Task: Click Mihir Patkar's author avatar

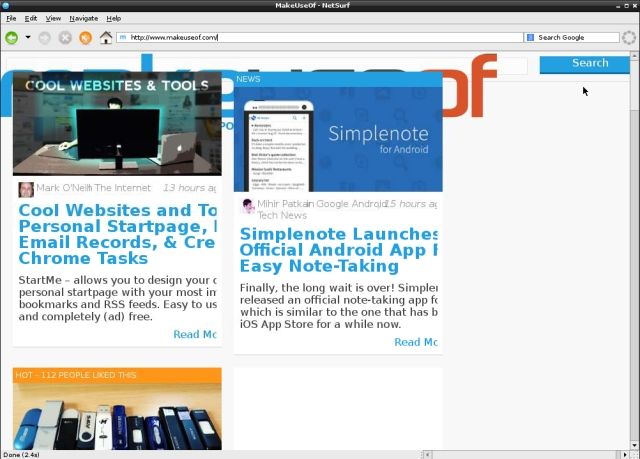Action: (x=247, y=206)
